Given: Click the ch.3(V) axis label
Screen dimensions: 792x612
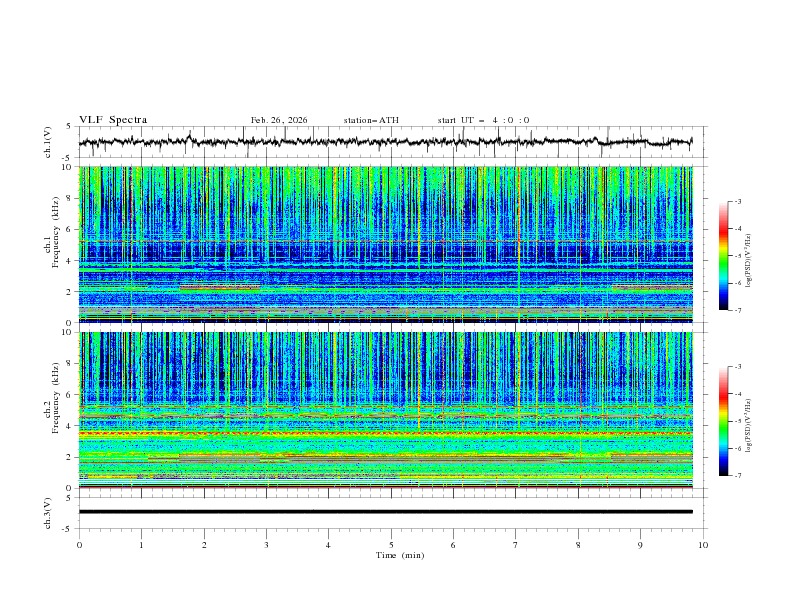Looking at the screenshot, I should click(x=50, y=512).
